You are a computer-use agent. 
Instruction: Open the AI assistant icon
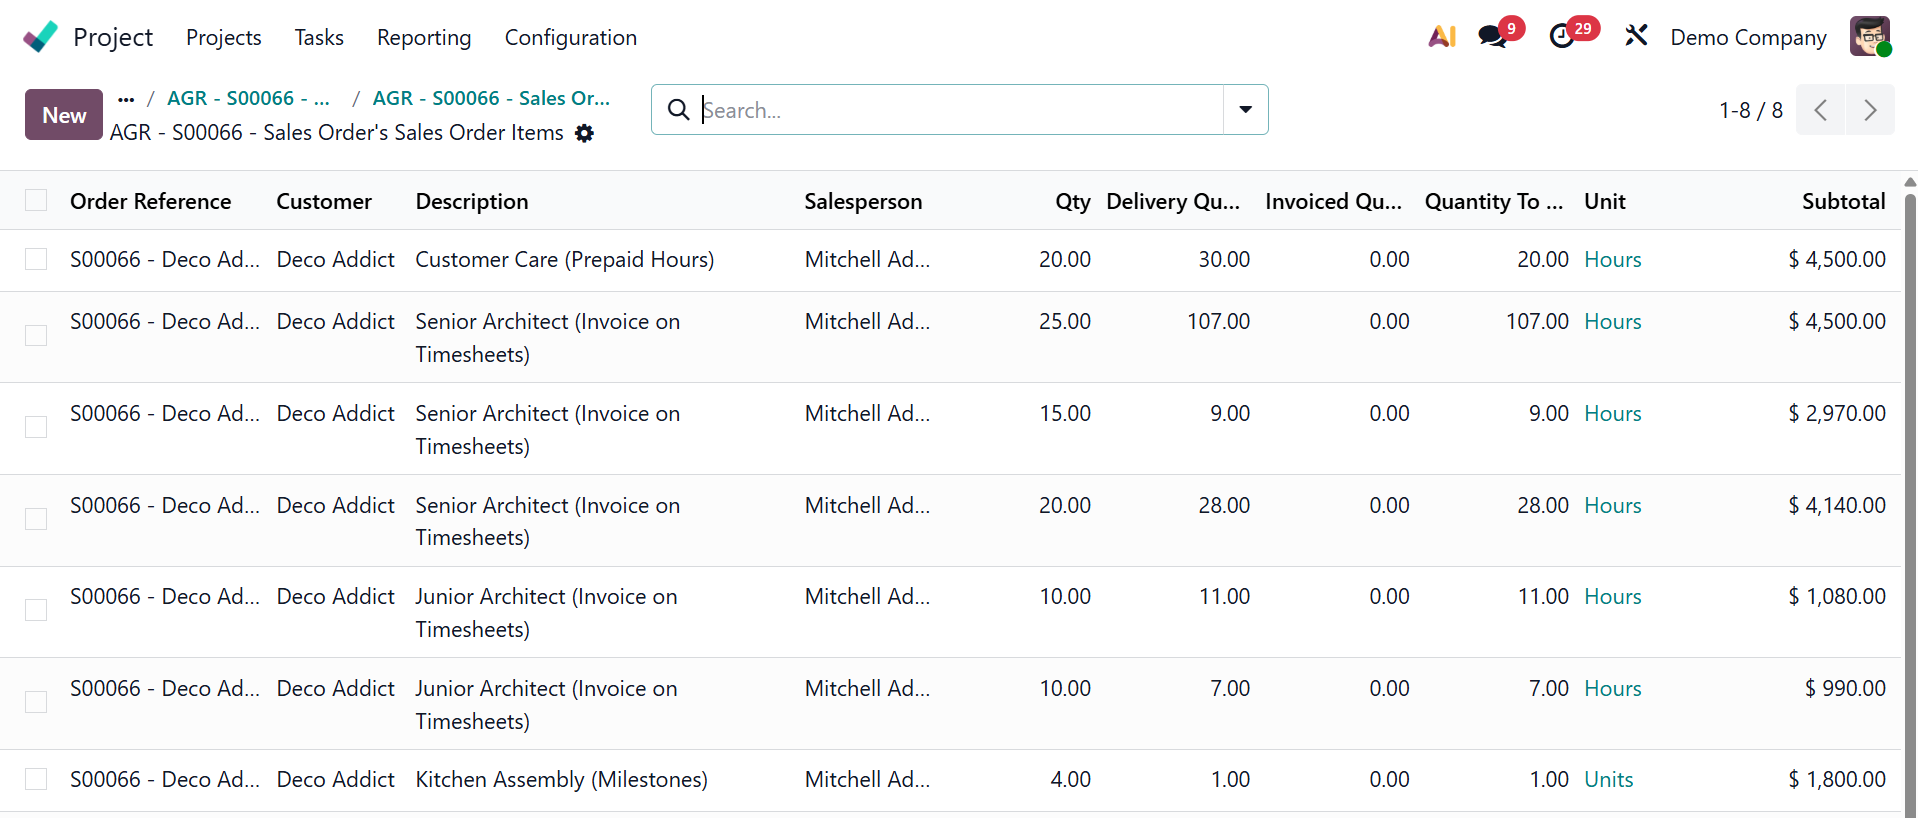pyautogui.click(x=1441, y=37)
